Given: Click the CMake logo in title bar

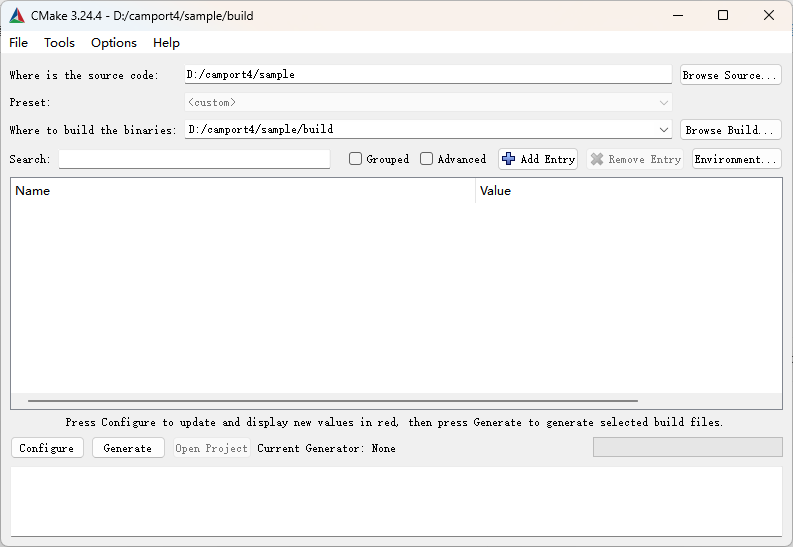Looking at the screenshot, I should click(x=17, y=16).
